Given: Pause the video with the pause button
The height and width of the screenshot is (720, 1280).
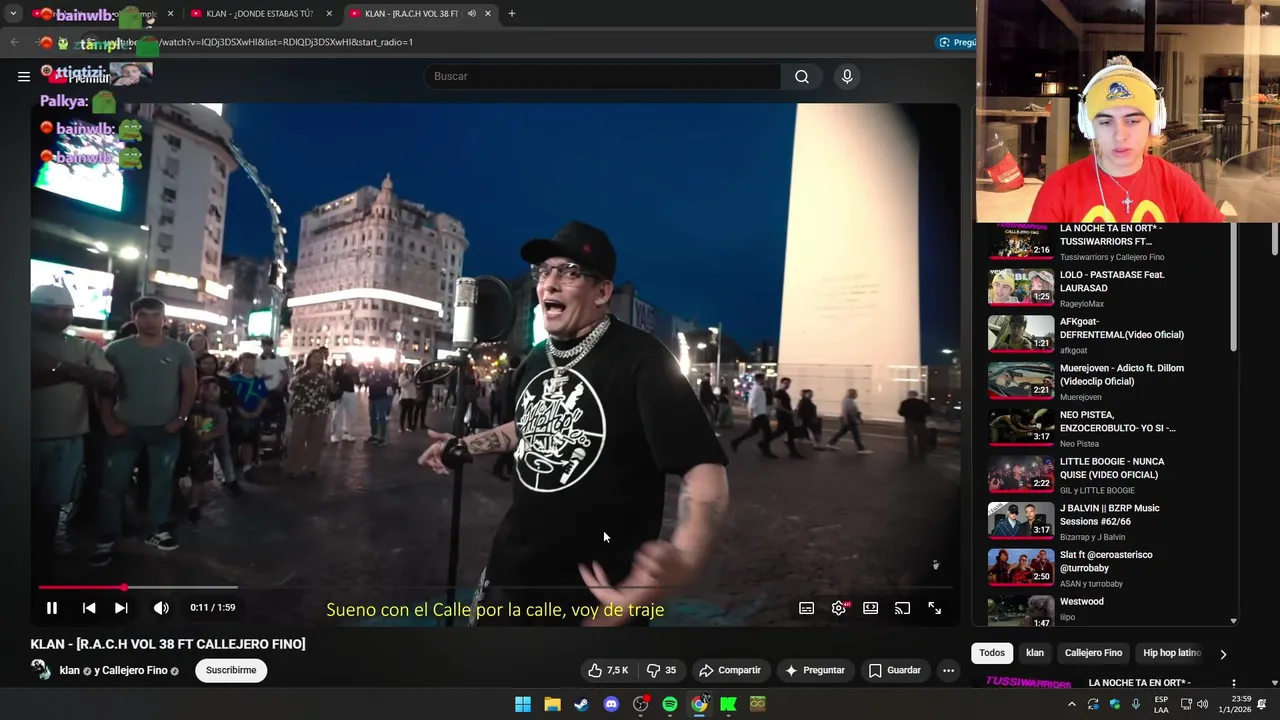Looking at the screenshot, I should (x=52, y=608).
